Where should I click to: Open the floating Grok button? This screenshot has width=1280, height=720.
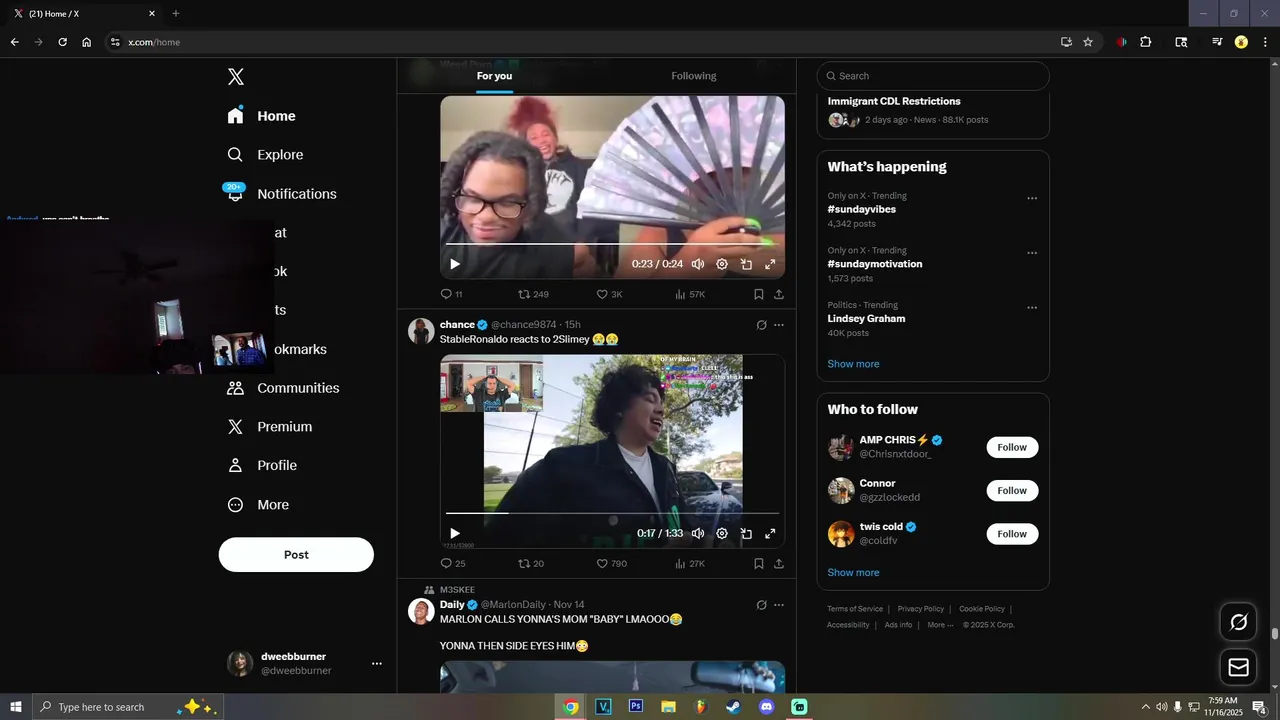(x=1239, y=622)
